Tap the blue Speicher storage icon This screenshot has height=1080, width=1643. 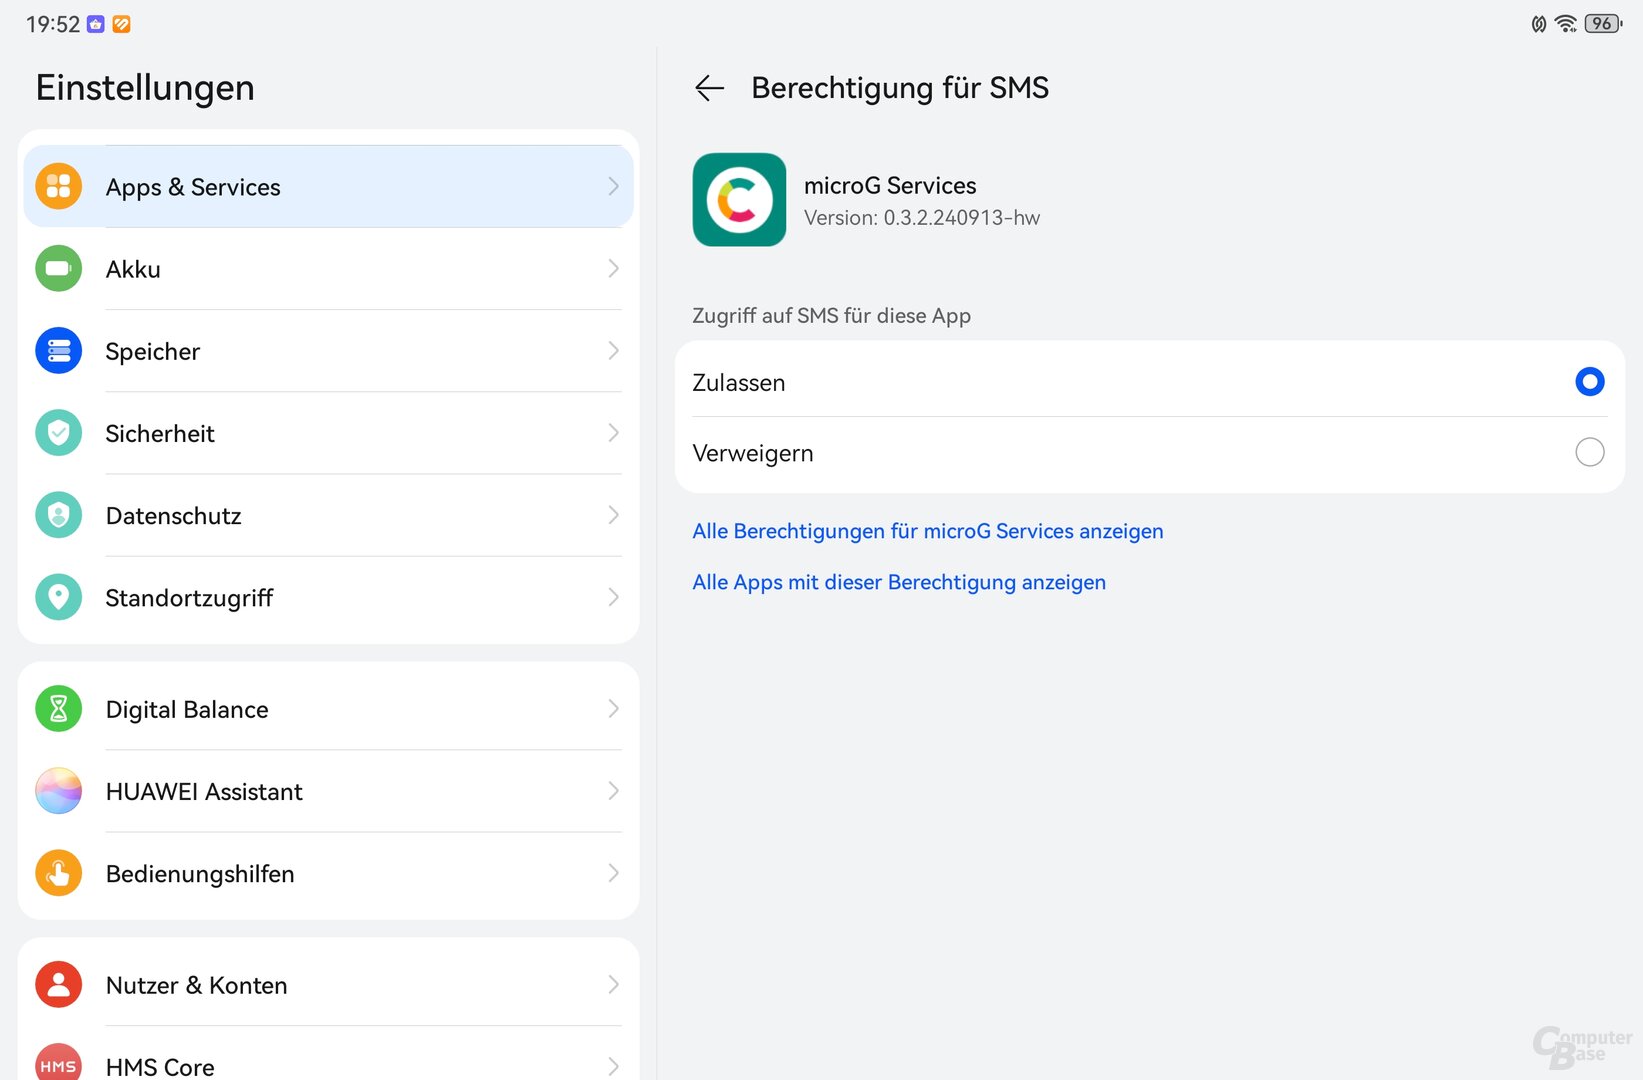[59, 350]
